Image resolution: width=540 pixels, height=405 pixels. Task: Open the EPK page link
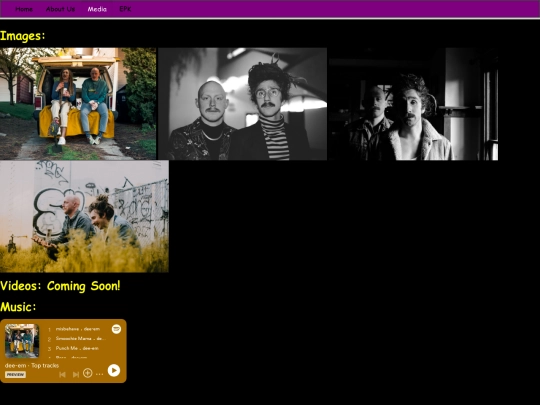tap(125, 9)
